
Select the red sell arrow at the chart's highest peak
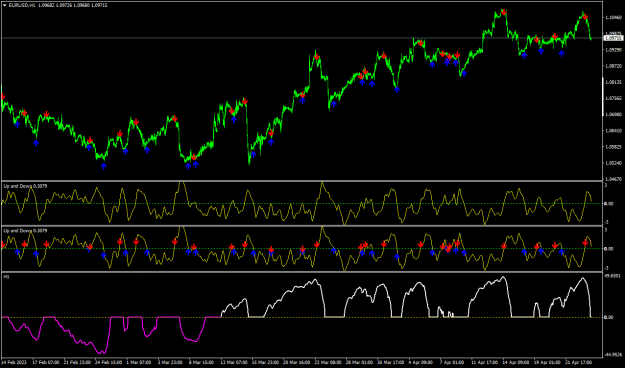(504, 12)
